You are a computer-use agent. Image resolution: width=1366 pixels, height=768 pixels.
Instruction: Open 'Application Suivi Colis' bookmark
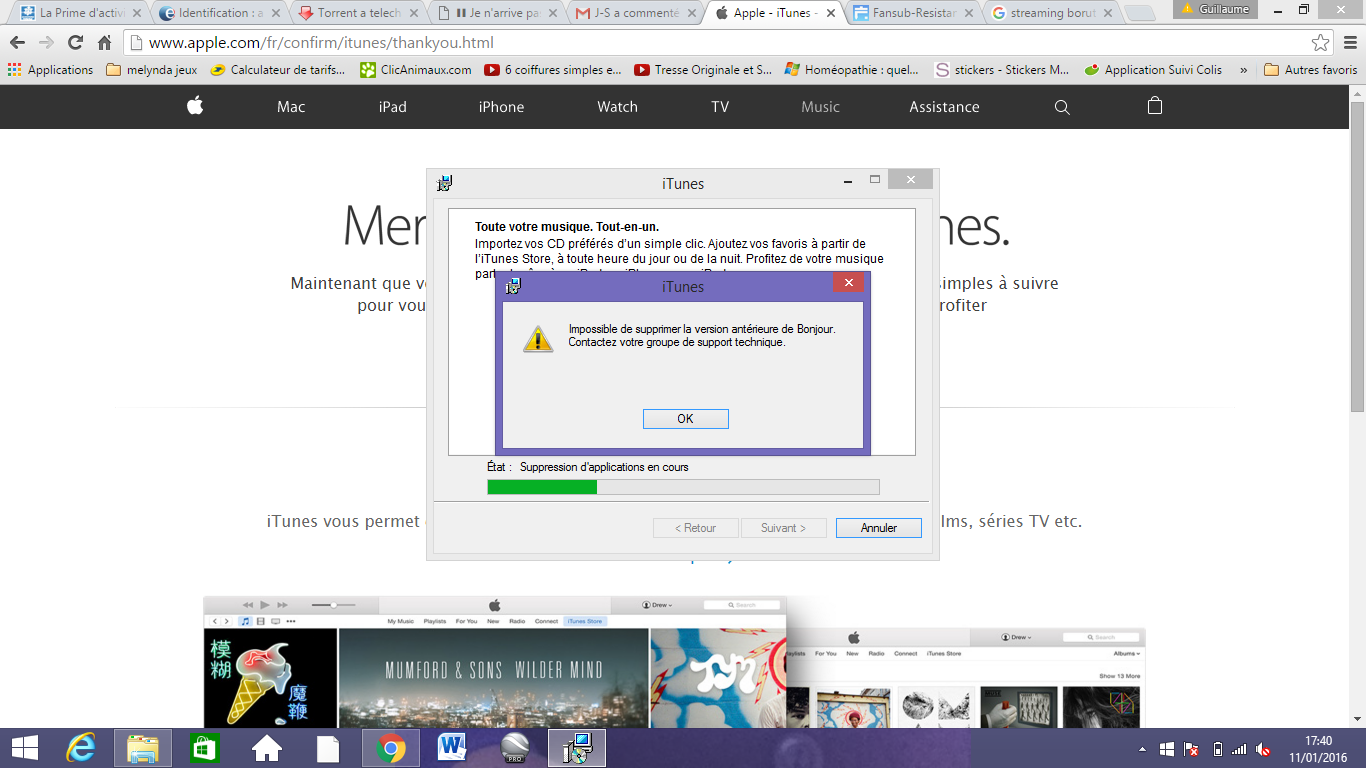coord(1153,70)
